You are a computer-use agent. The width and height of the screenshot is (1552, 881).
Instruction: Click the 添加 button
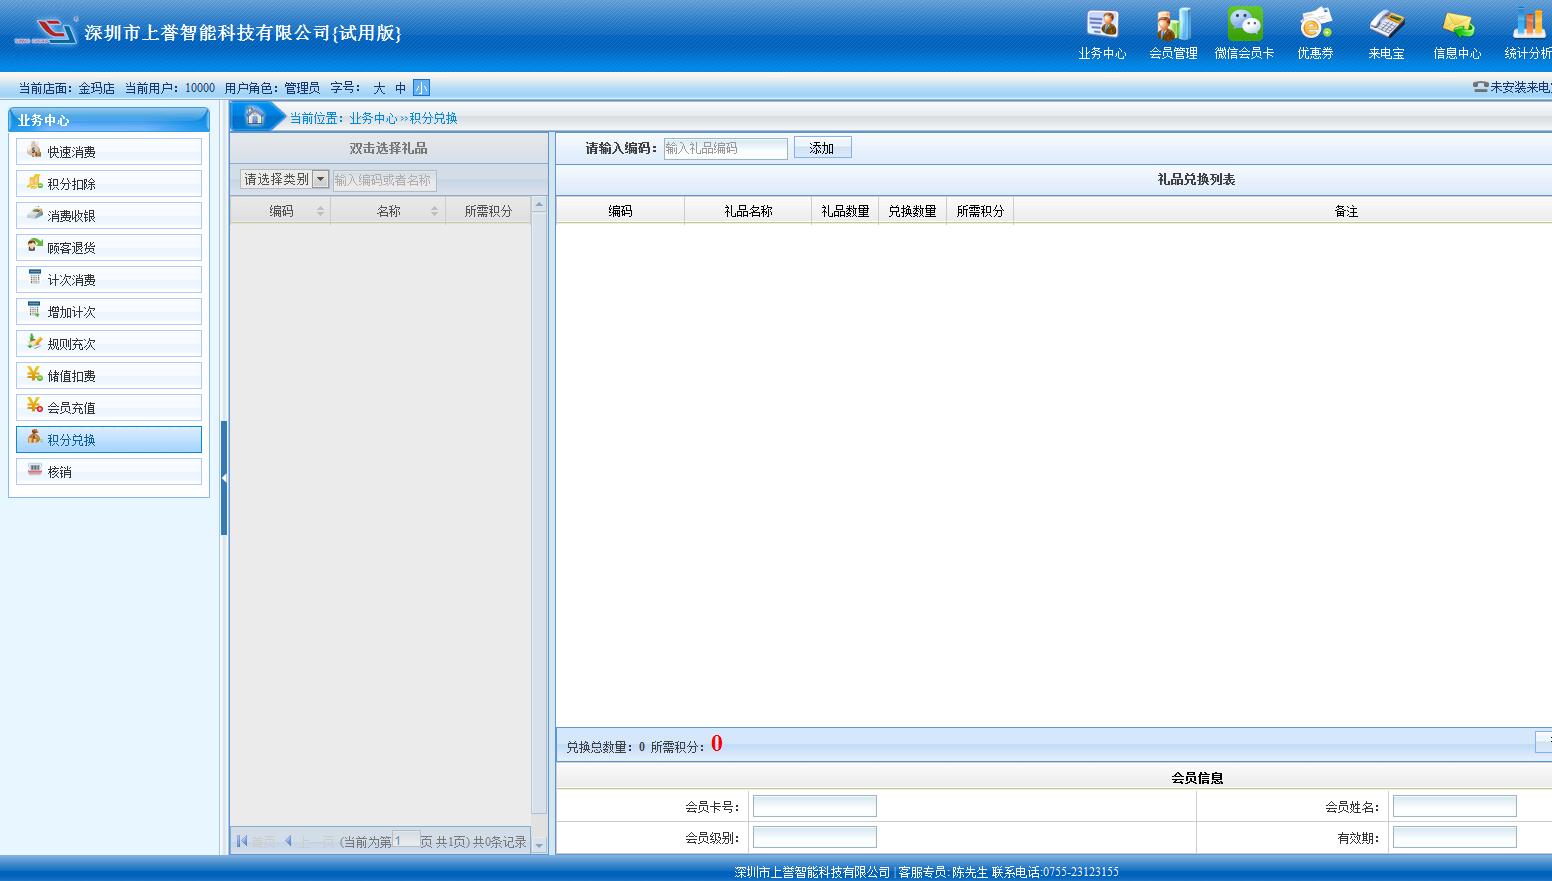click(822, 148)
